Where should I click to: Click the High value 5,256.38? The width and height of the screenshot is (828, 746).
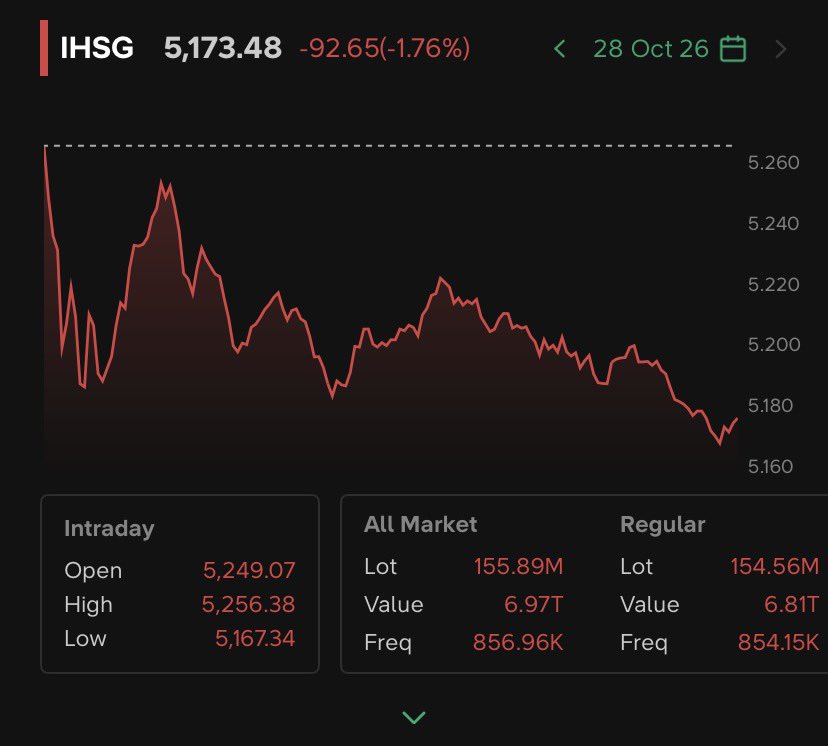248,605
